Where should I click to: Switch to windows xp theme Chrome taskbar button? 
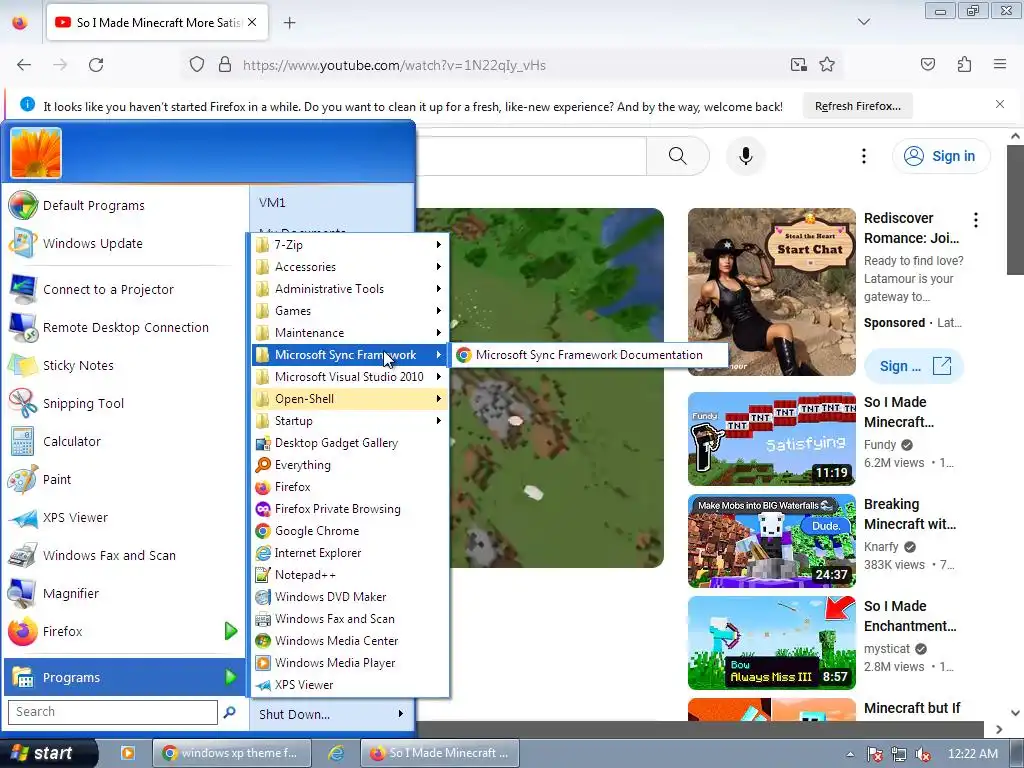pos(232,753)
